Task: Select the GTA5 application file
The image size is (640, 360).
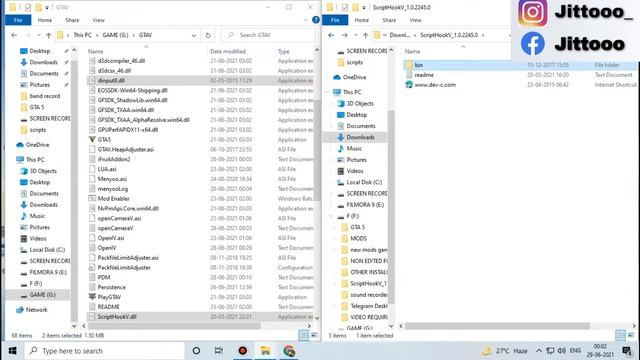Action: (x=104, y=139)
